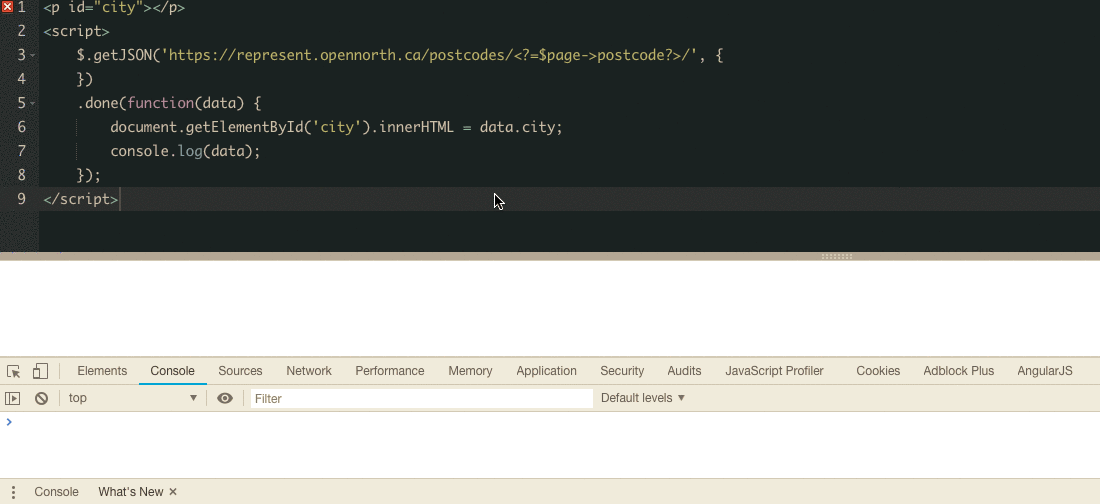The height and width of the screenshot is (504, 1100).
Task: Click the error marker on line 1
Action: pyautogui.click(x=8, y=7)
